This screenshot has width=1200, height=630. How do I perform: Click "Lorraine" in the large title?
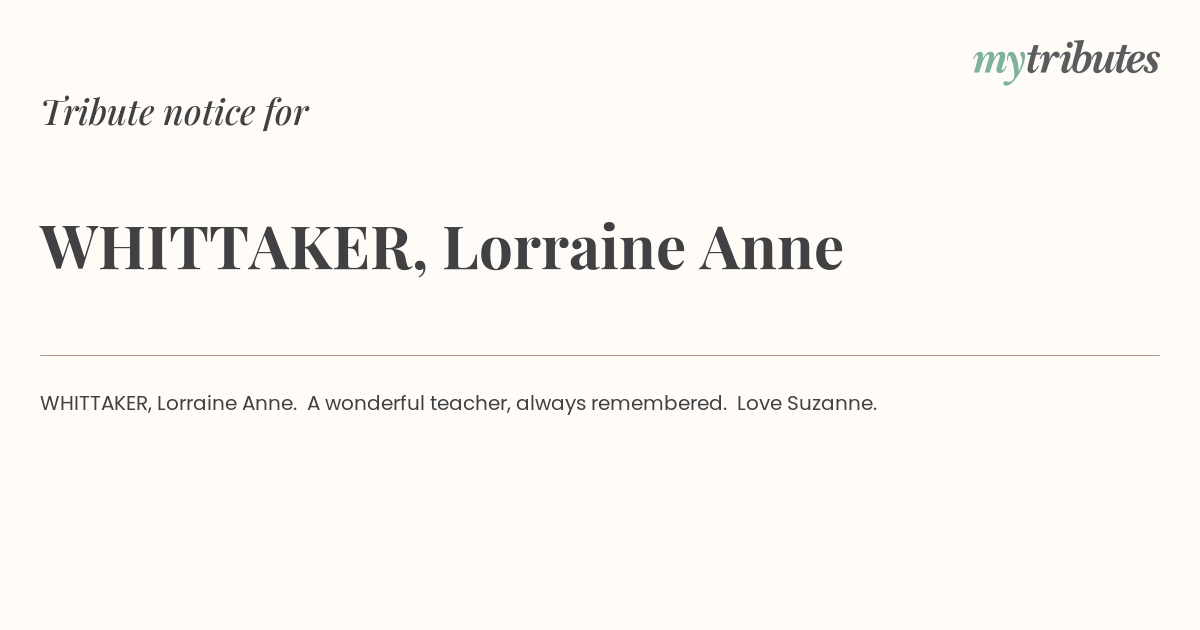click(564, 247)
